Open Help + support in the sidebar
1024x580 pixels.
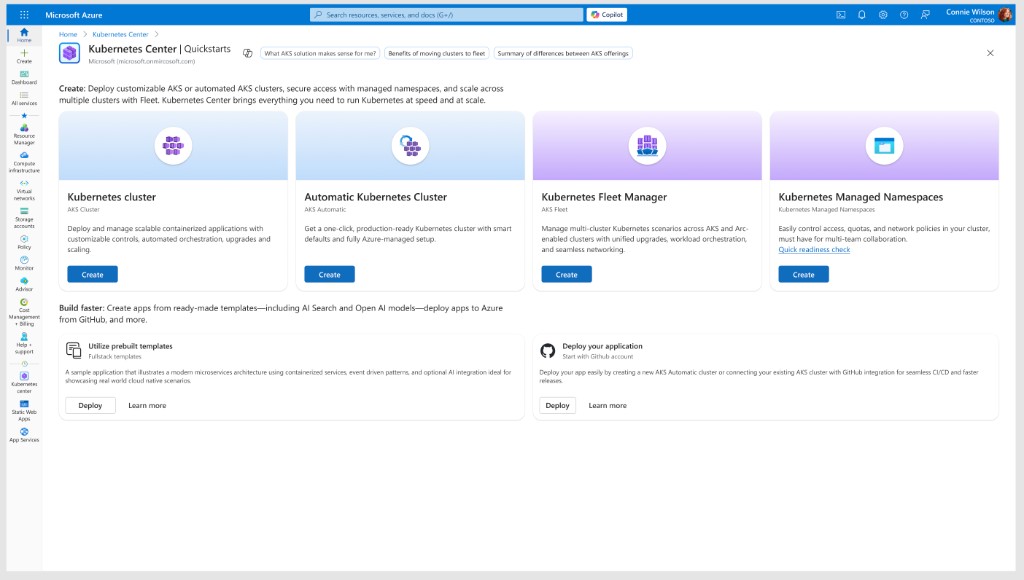pyautogui.click(x=24, y=342)
